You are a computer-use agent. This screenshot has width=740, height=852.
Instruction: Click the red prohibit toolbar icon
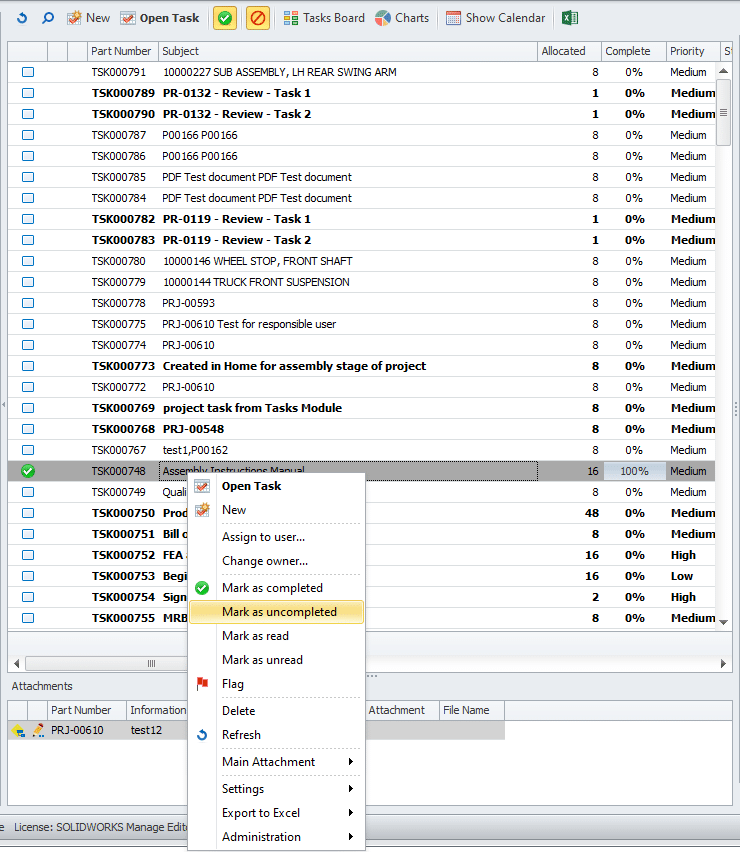click(258, 18)
